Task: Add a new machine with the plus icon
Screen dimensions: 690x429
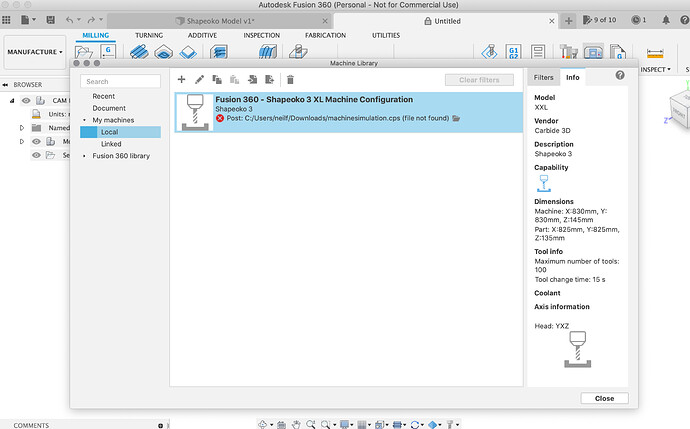Action: 181,80
